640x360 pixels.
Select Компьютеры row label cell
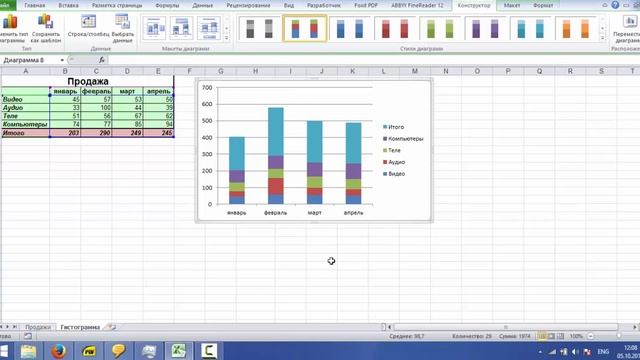25,124
